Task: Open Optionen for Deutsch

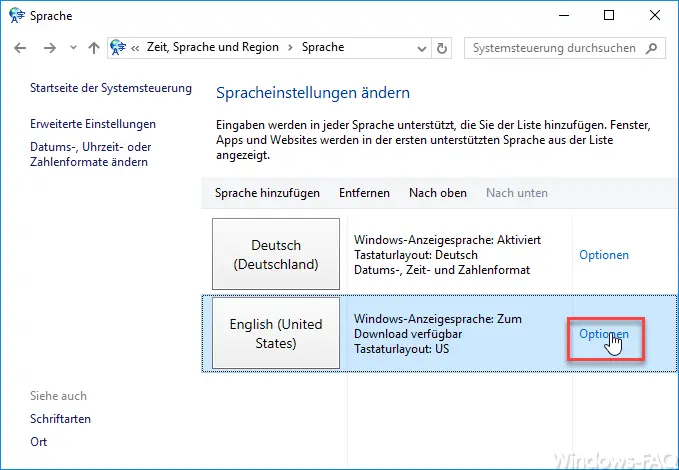Action: click(x=604, y=255)
